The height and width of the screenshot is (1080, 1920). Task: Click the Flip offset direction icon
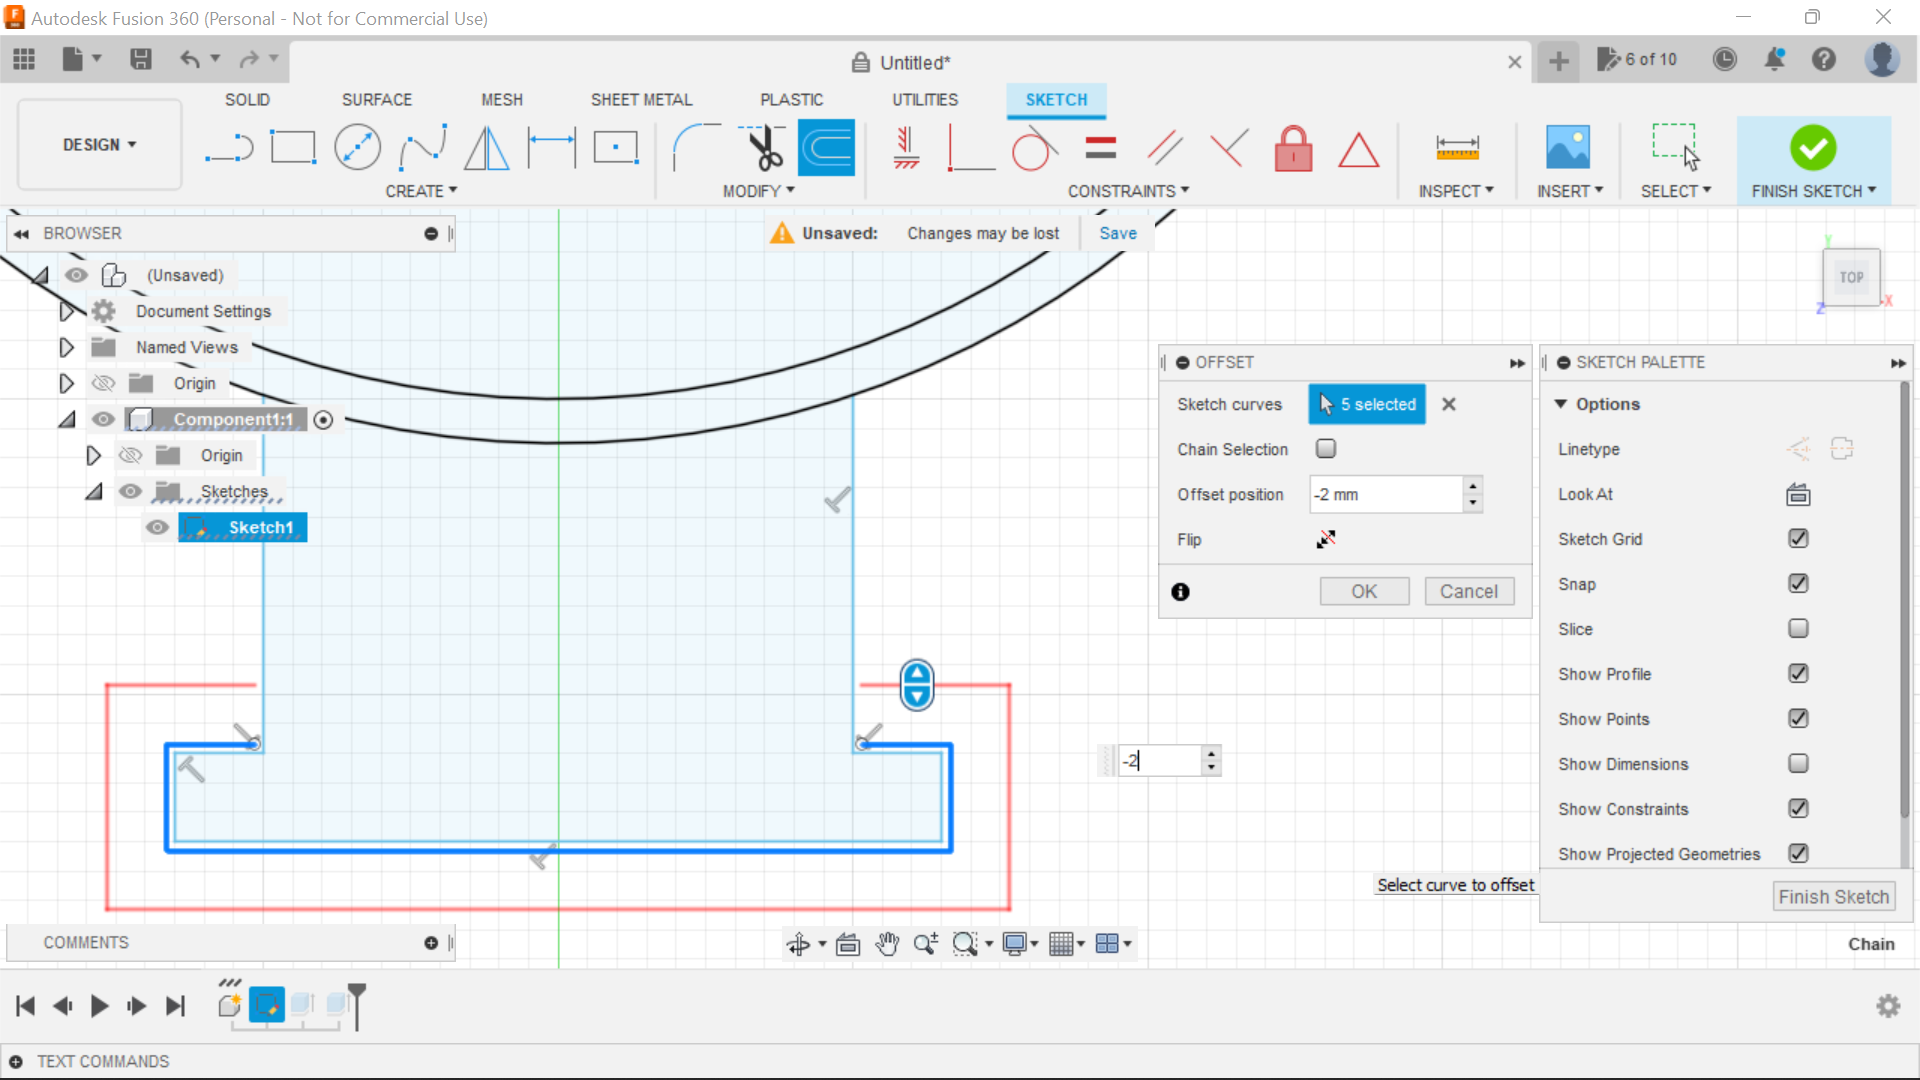[x=1326, y=539]
